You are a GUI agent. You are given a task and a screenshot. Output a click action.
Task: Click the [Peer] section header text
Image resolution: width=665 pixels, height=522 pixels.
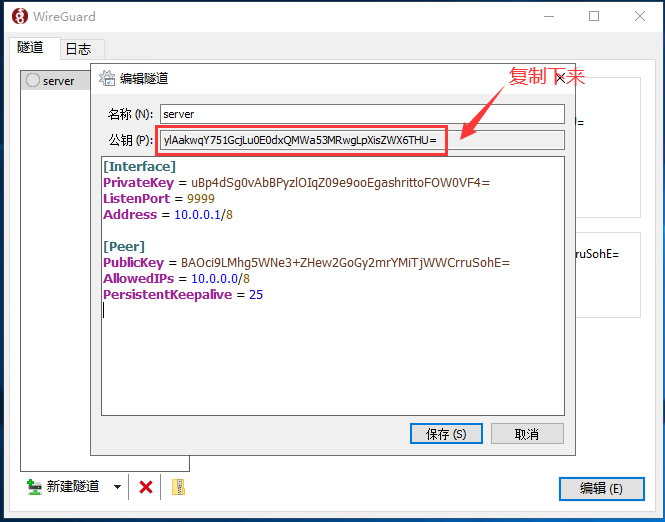(x=124, y=247)
